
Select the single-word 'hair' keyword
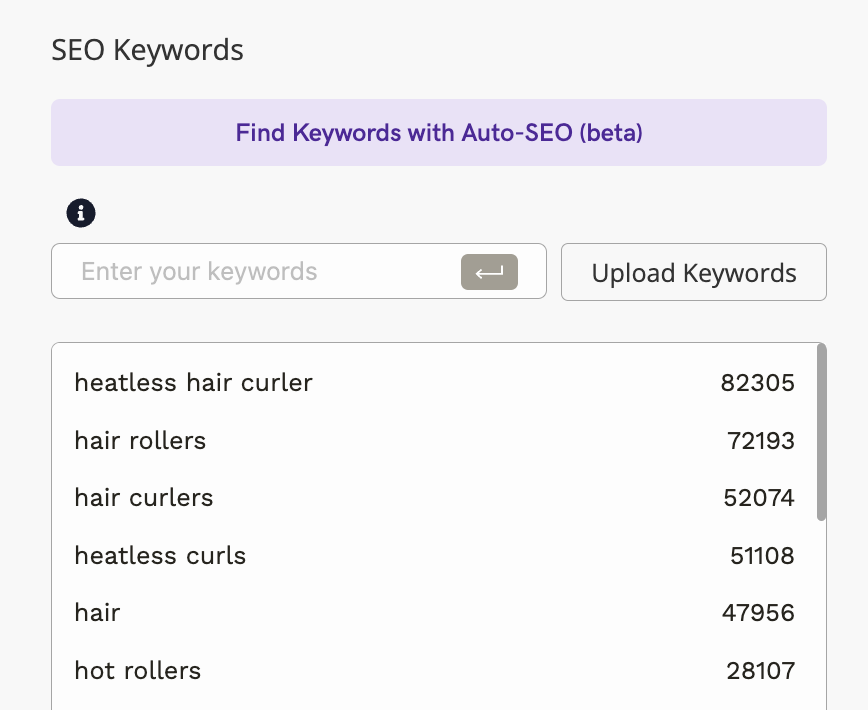pos(97,613)
